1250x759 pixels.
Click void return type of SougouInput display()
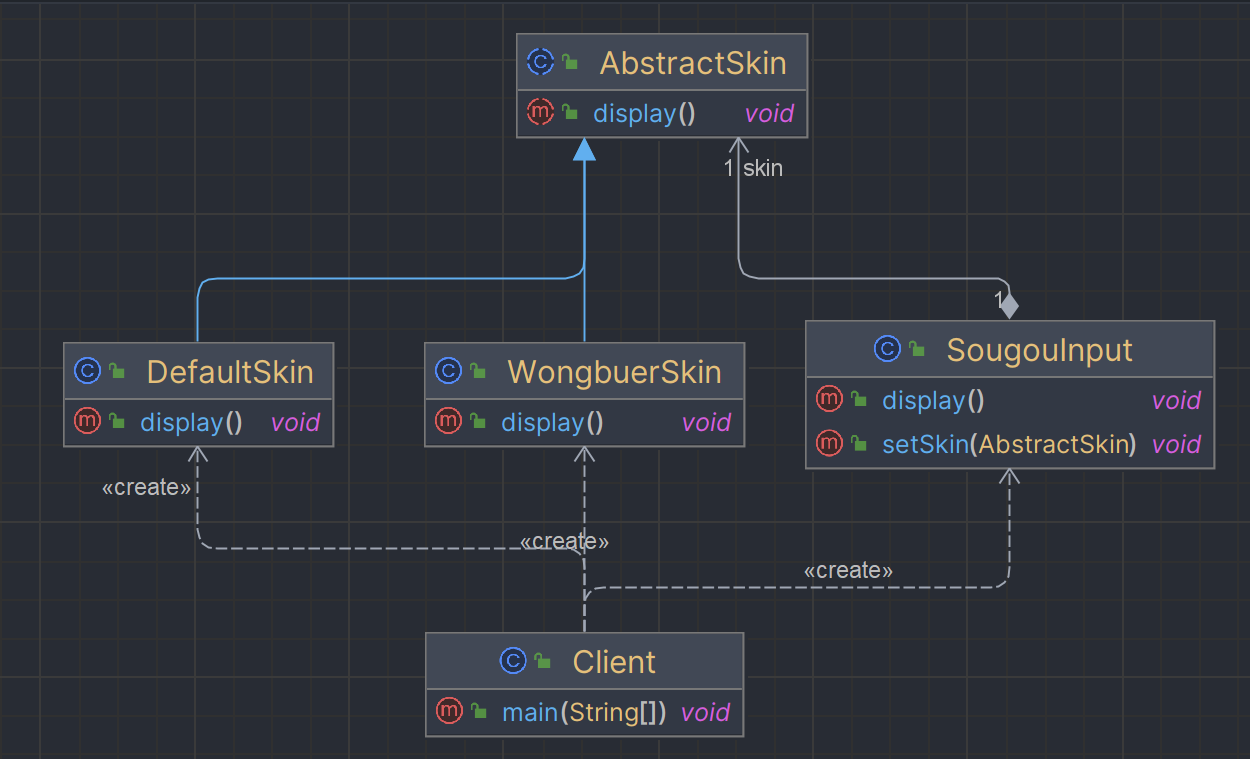coord(1176,400)
